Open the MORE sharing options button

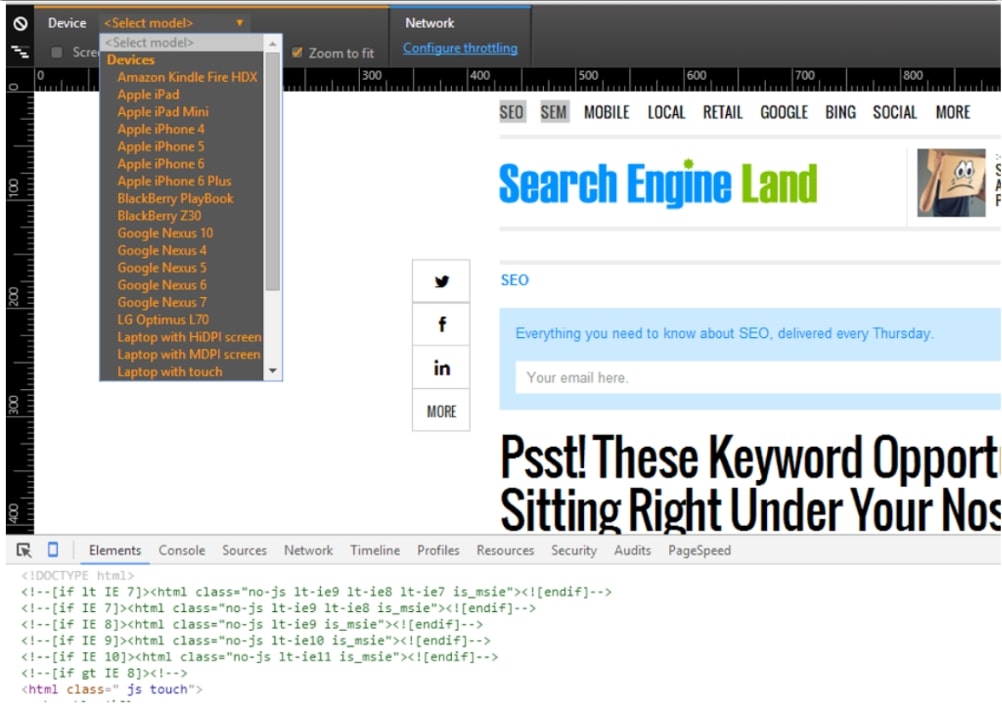point(441,411)
